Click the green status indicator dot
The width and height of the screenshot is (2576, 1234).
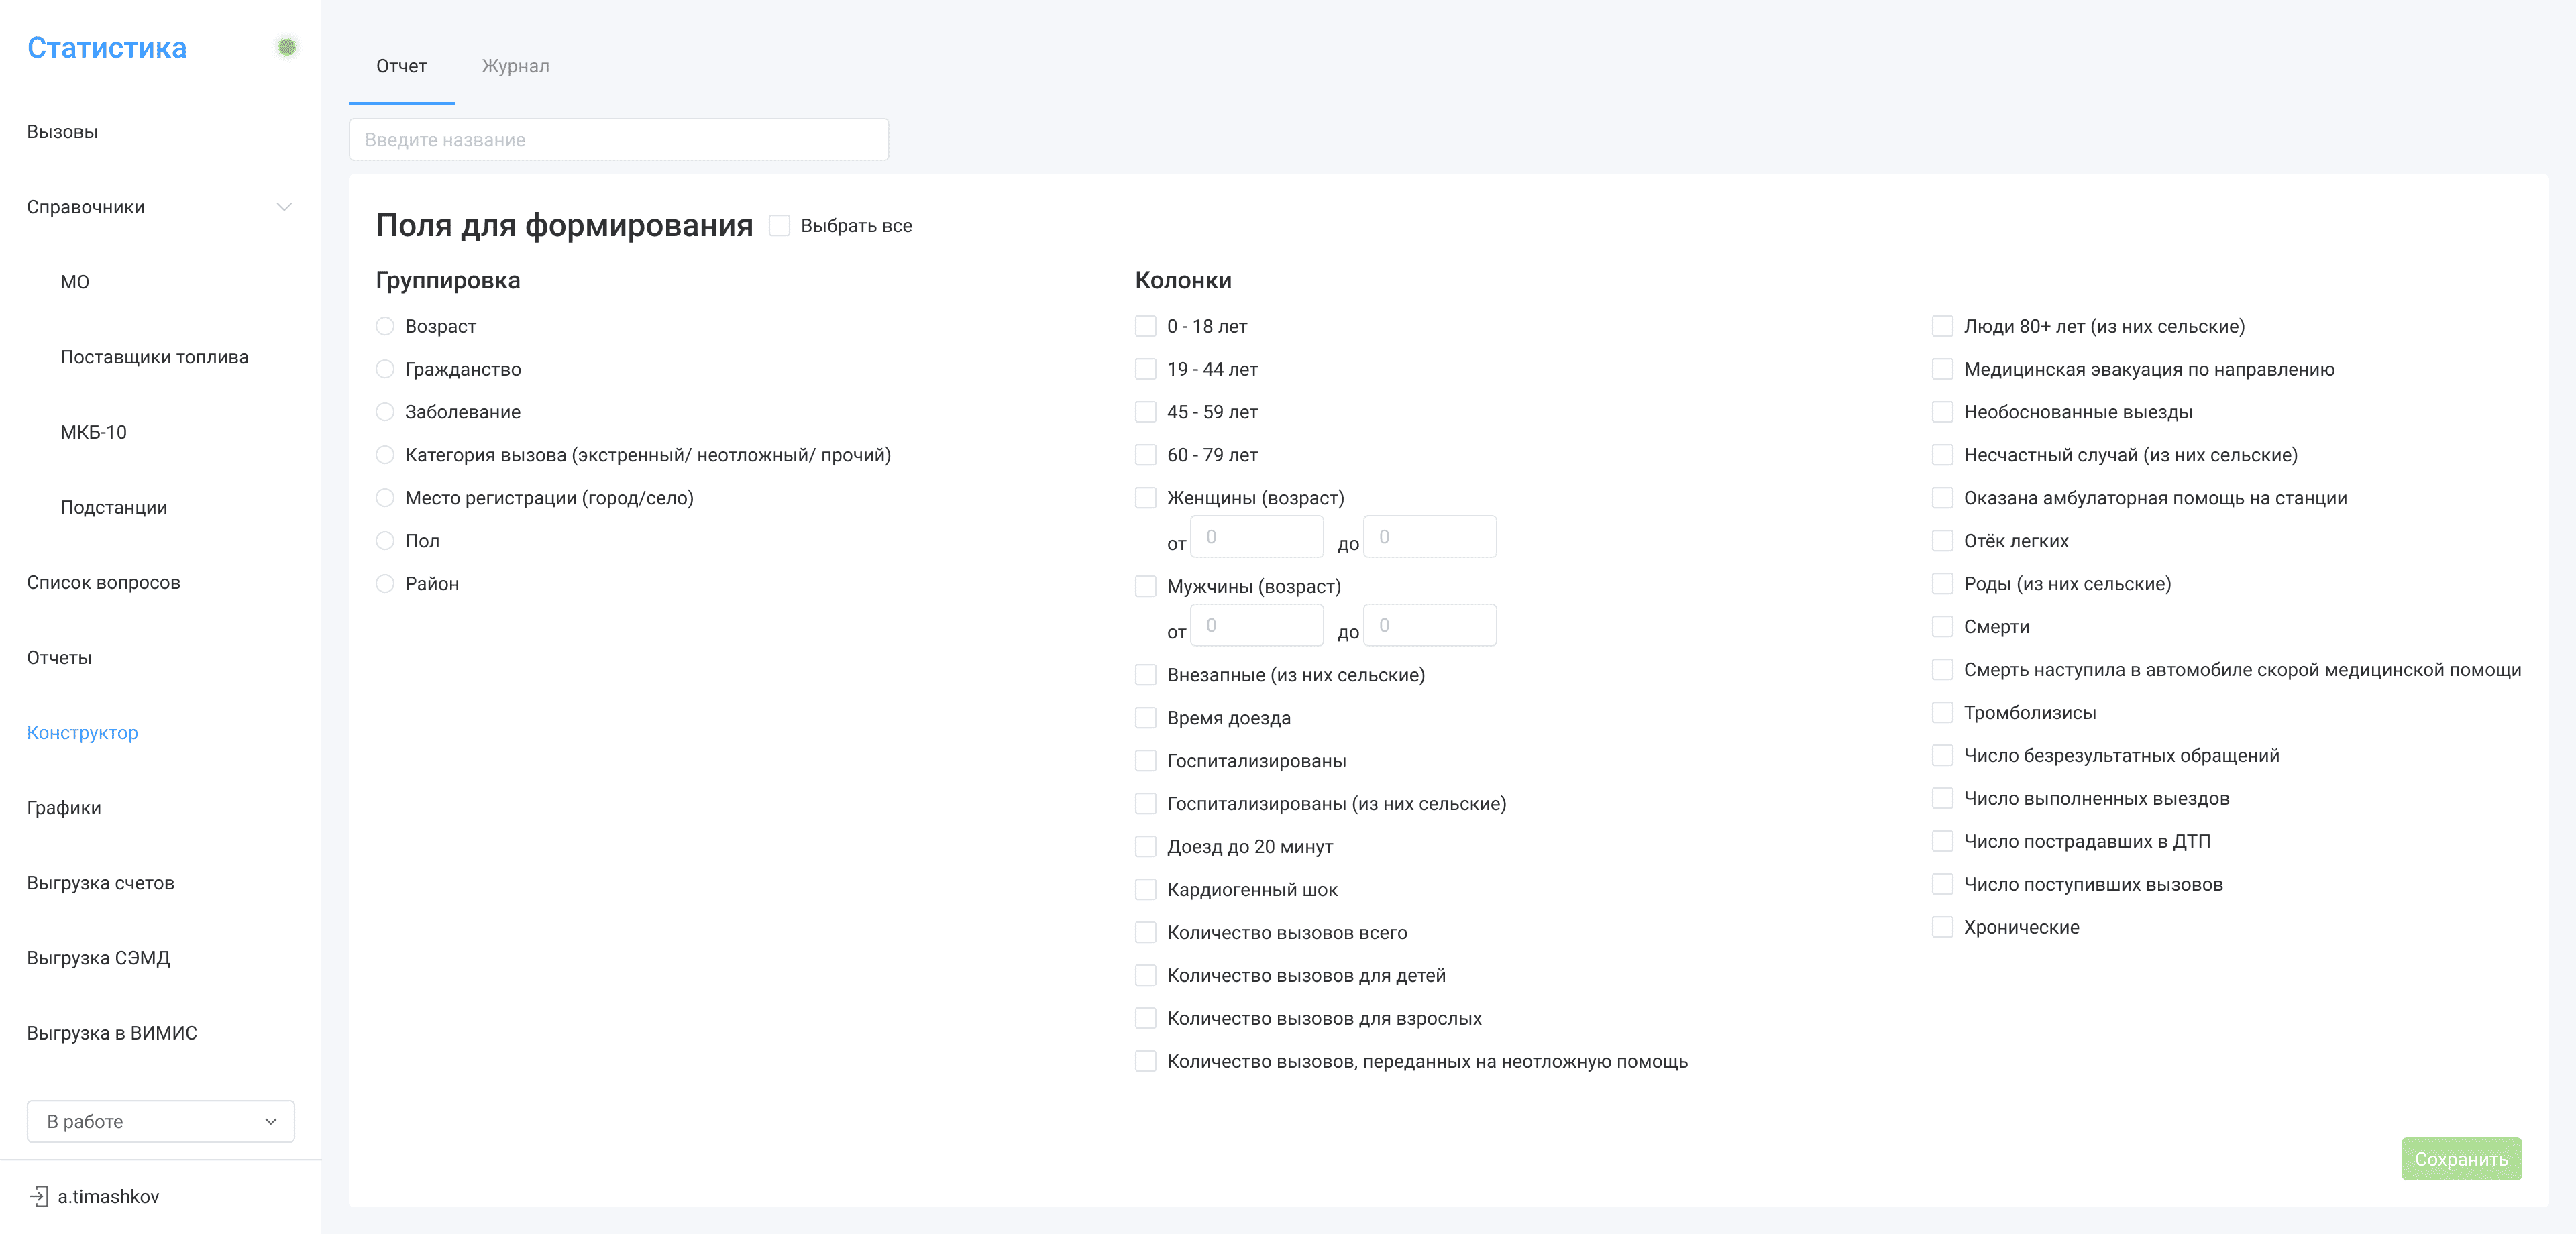pyautogui.click(x=287, y=47)
